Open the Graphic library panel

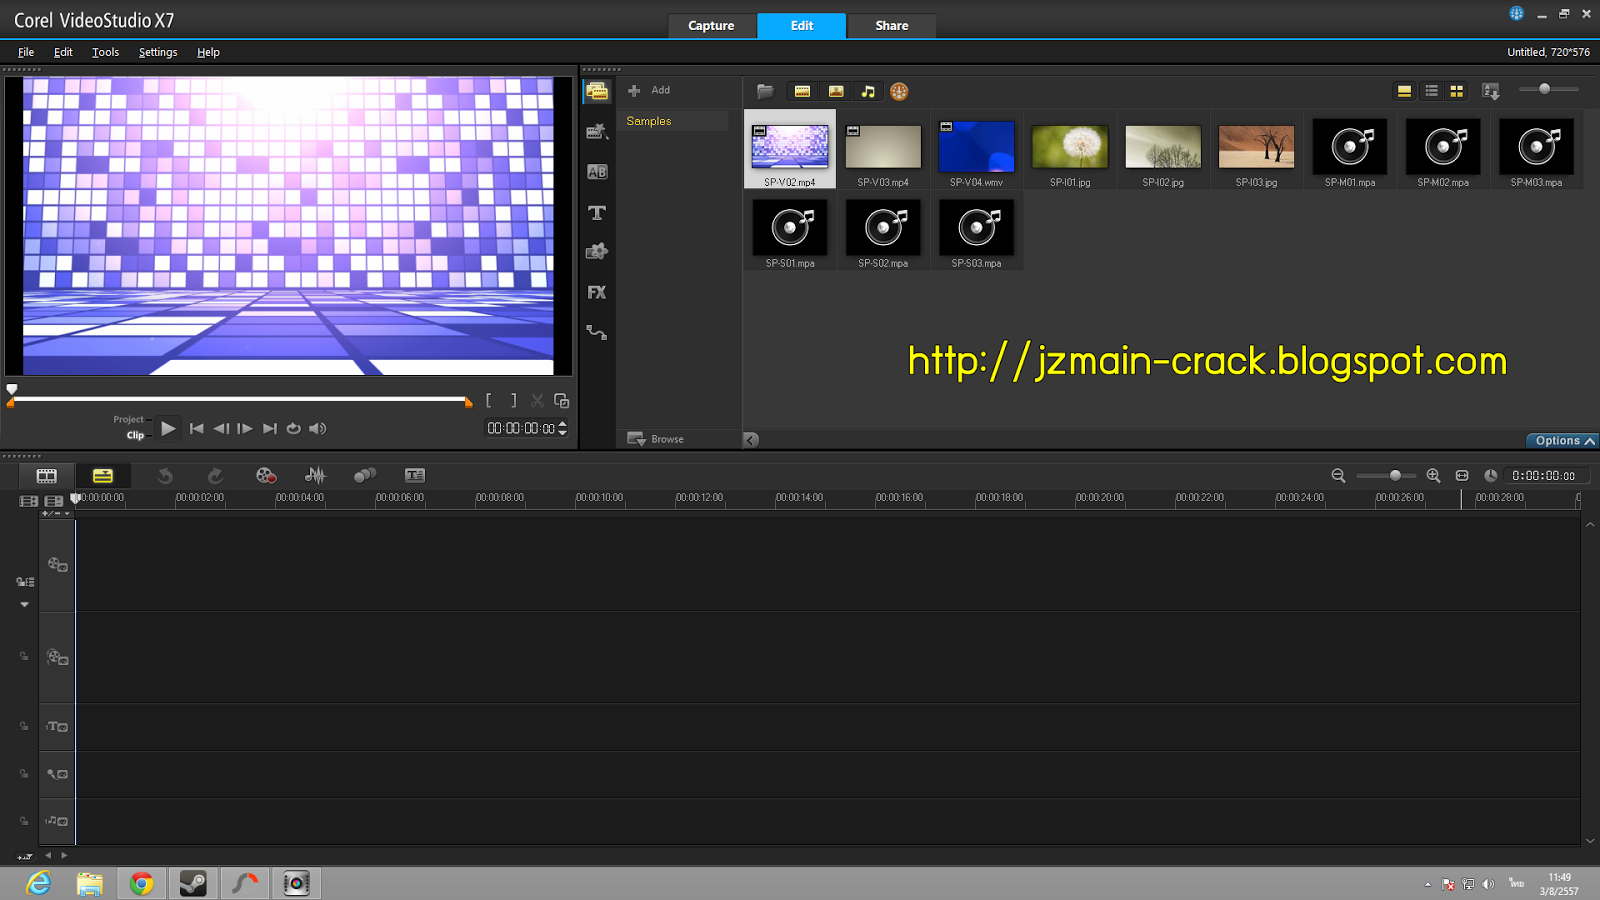tap(597, 252)
